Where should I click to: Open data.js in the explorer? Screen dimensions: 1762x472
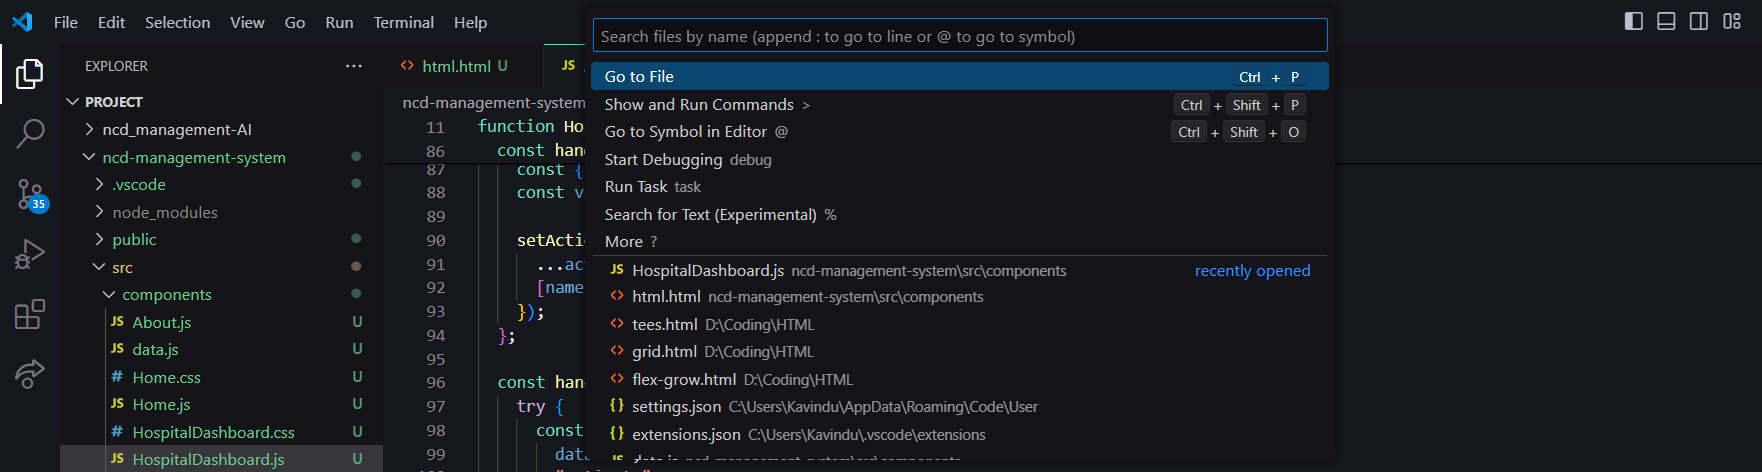221,349
